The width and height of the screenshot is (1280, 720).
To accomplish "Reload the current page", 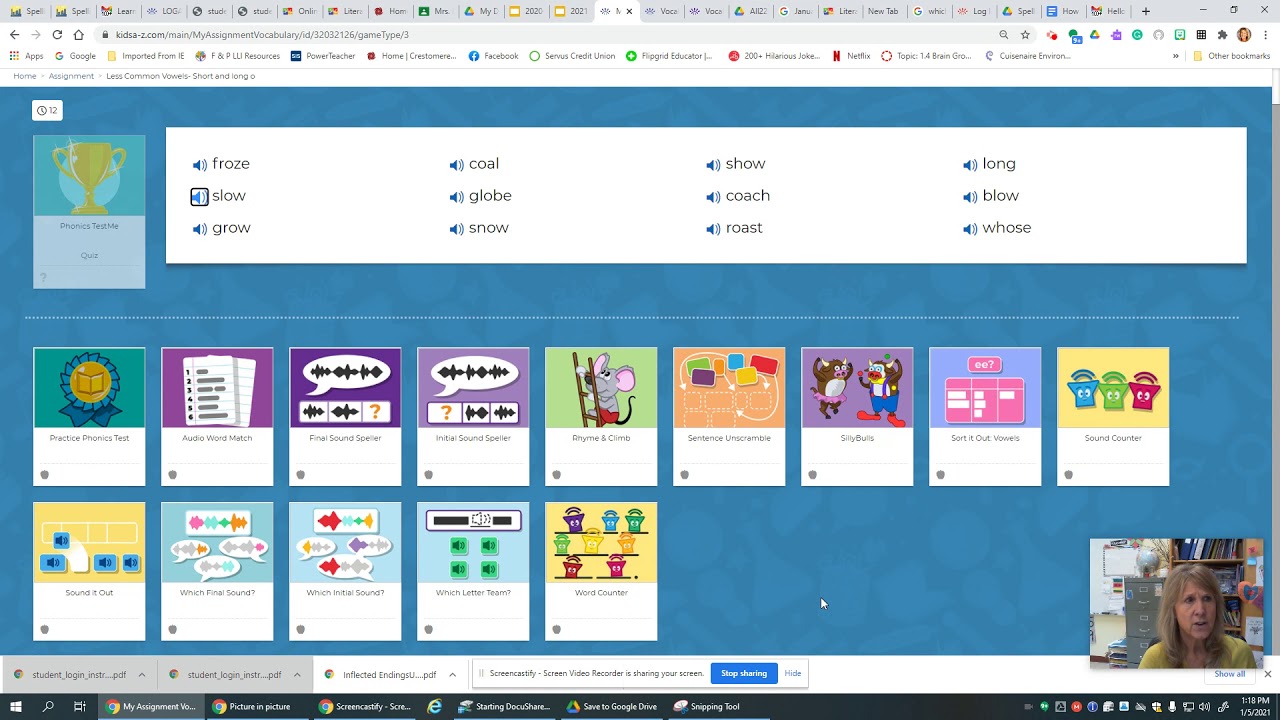I will [x=57, y=35].
